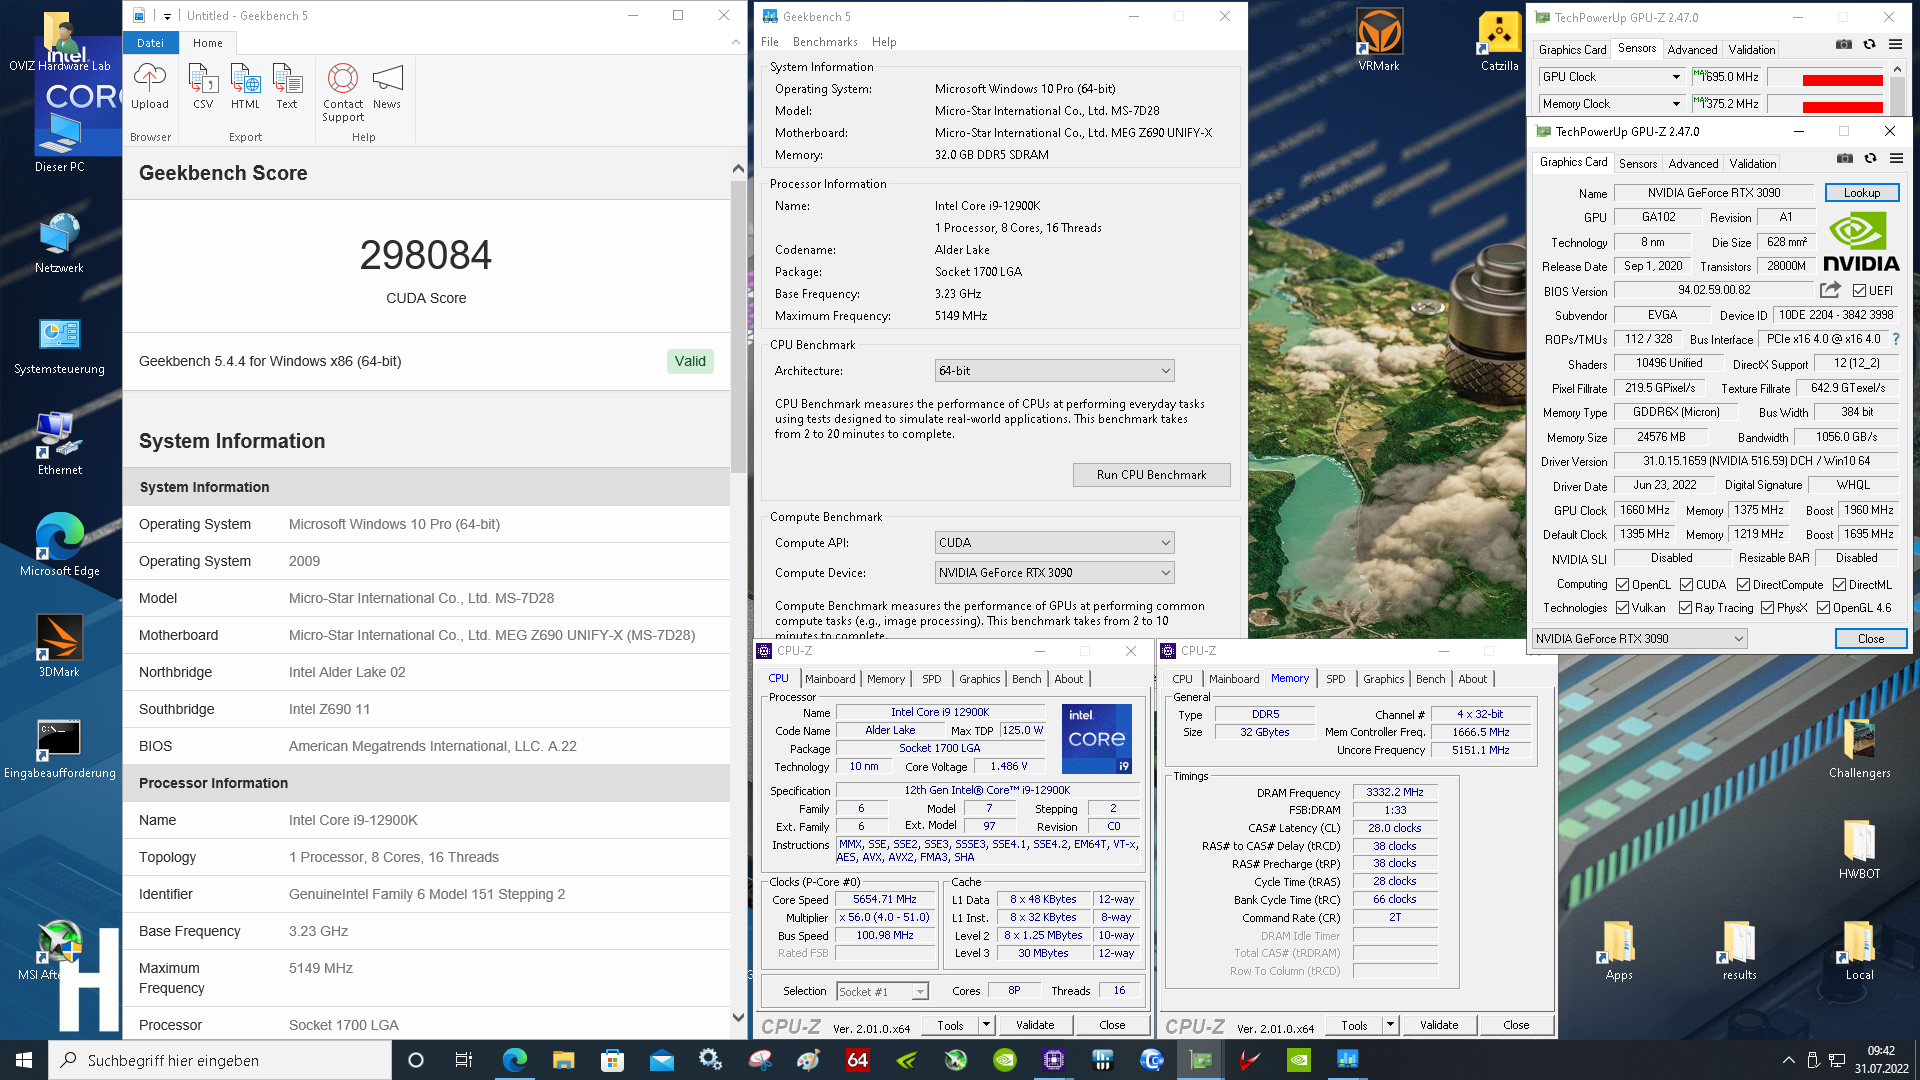1920x1080 pixels.
Task: Switch to Advanced tab in front GPU-Z
Action: pos(1693,164)
